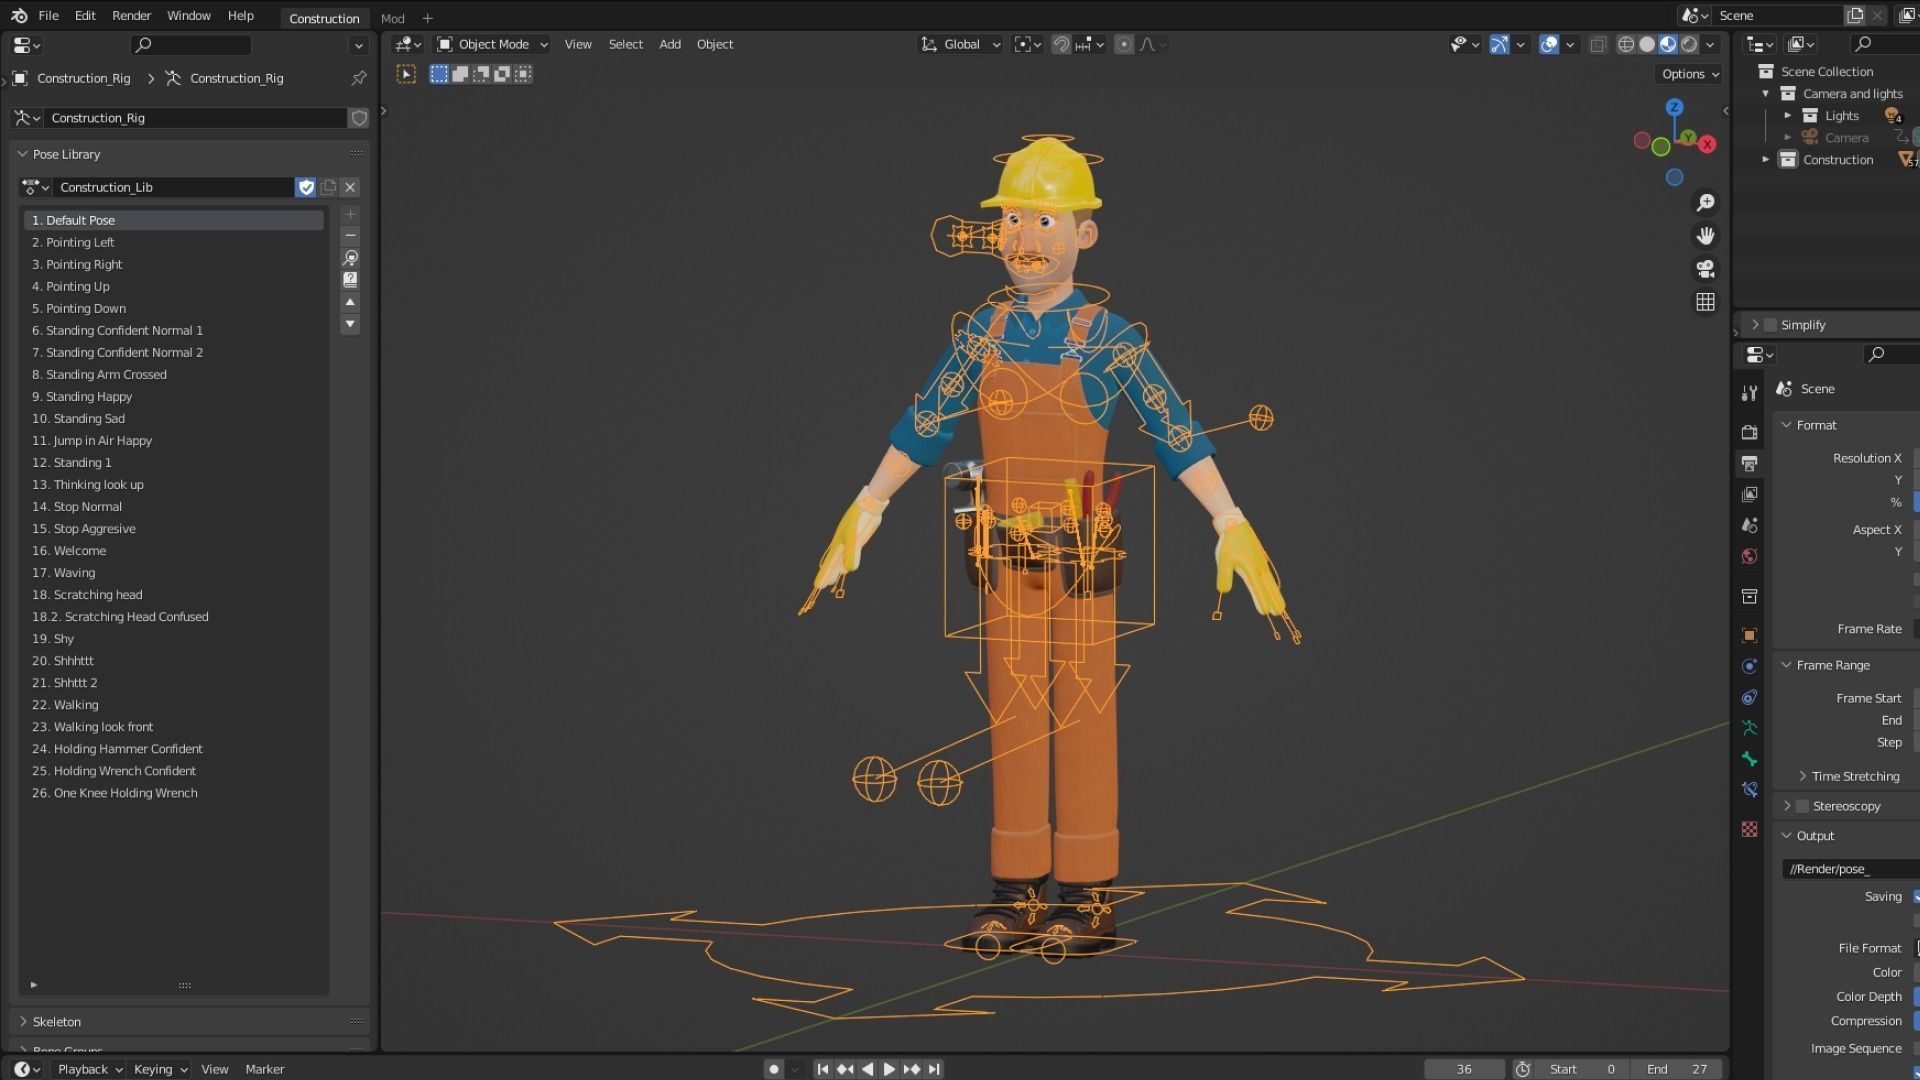The width and height of the screenshot is (1920, 1080).
Task: Open the Bone properties green bone icon
Action: (x=1749, y=759)
